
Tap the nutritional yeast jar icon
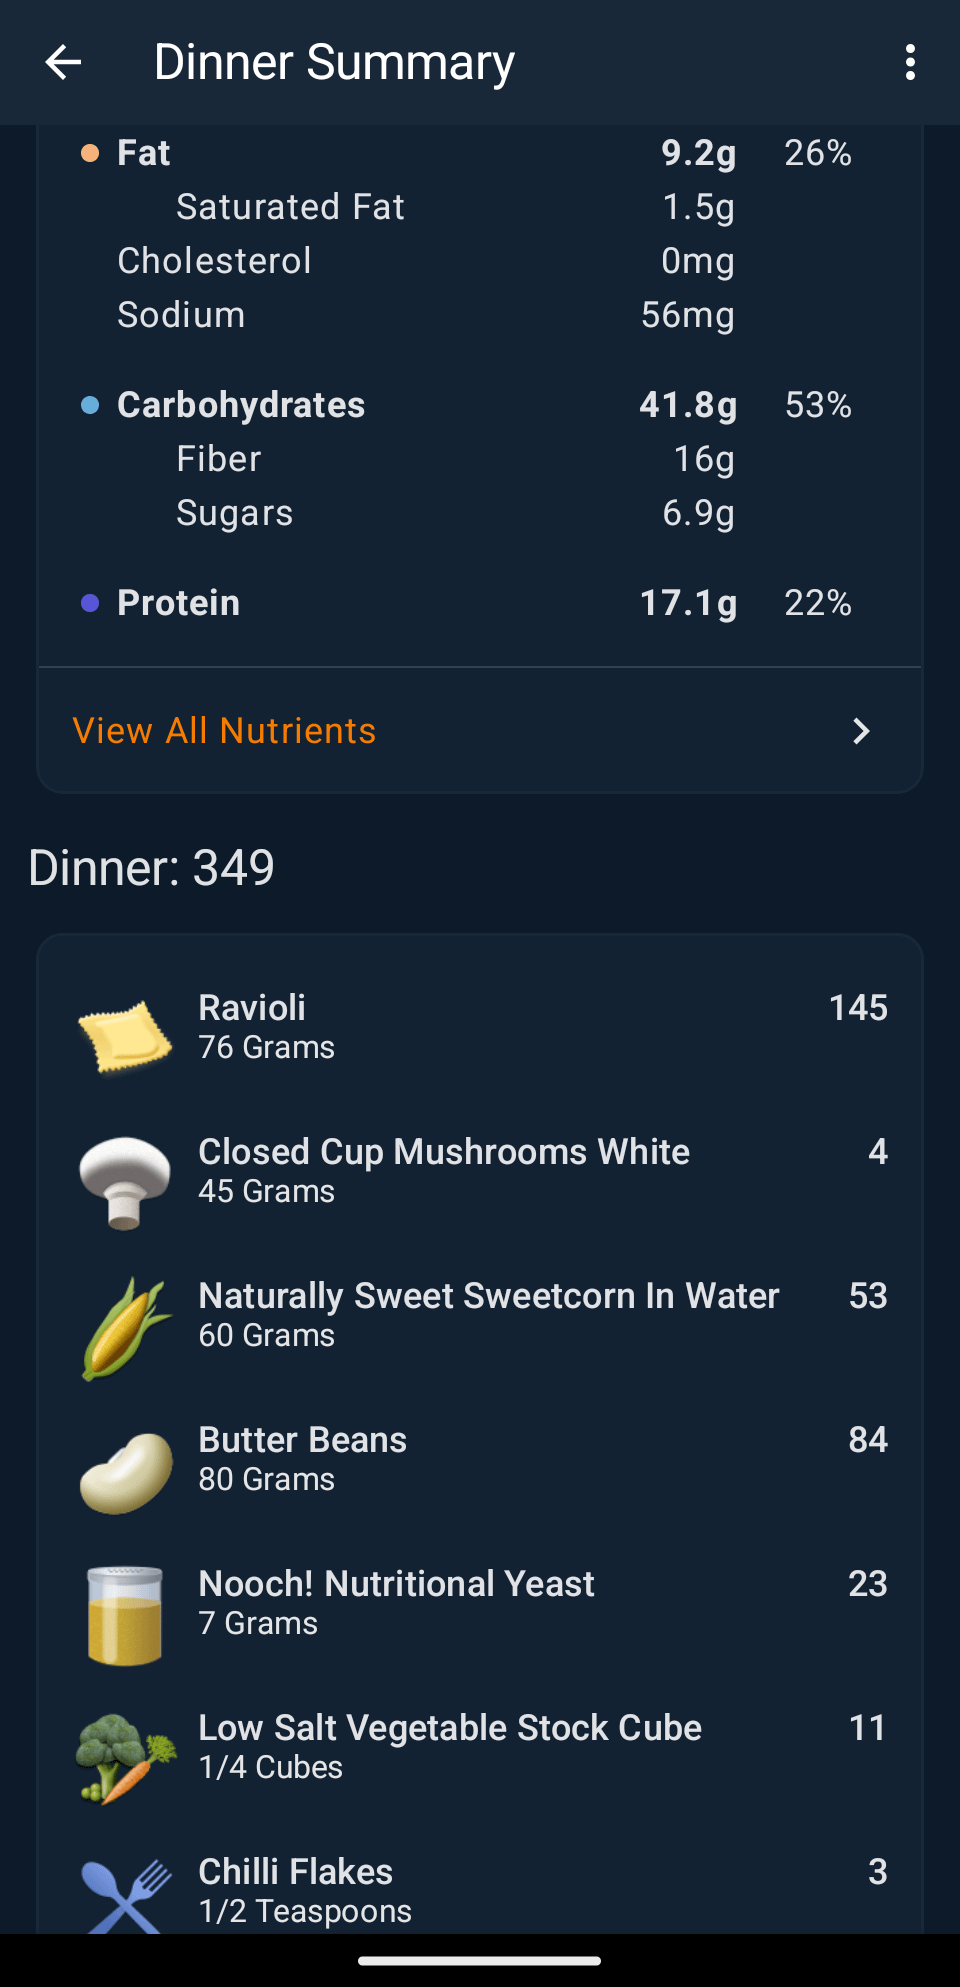point(125,1615)
